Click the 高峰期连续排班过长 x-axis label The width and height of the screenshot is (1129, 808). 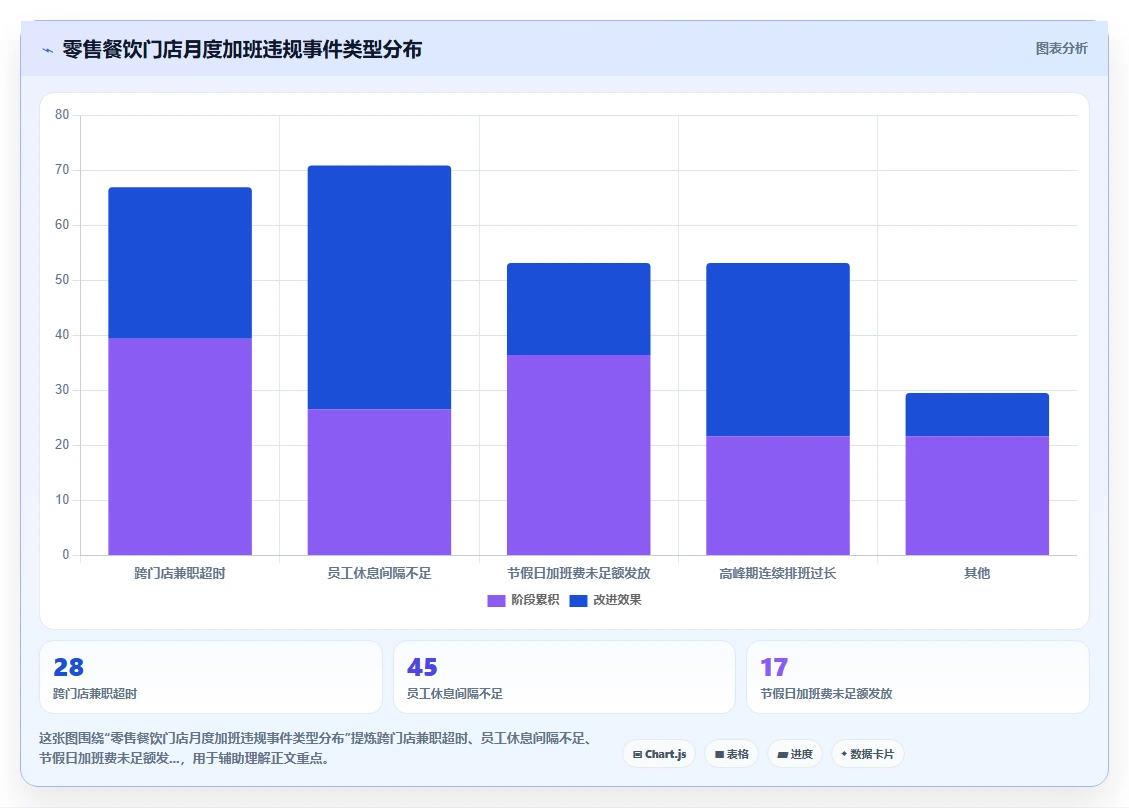pyautogui.click(x=778, y=573)
